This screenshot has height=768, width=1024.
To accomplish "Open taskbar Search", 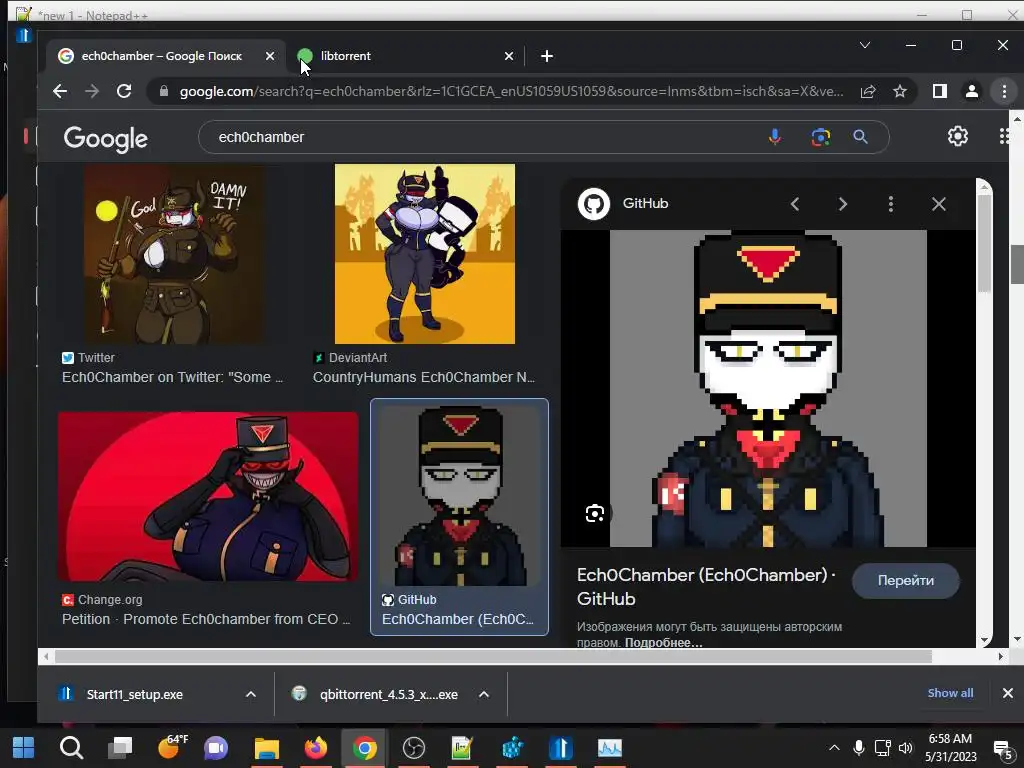I will 71,748.
